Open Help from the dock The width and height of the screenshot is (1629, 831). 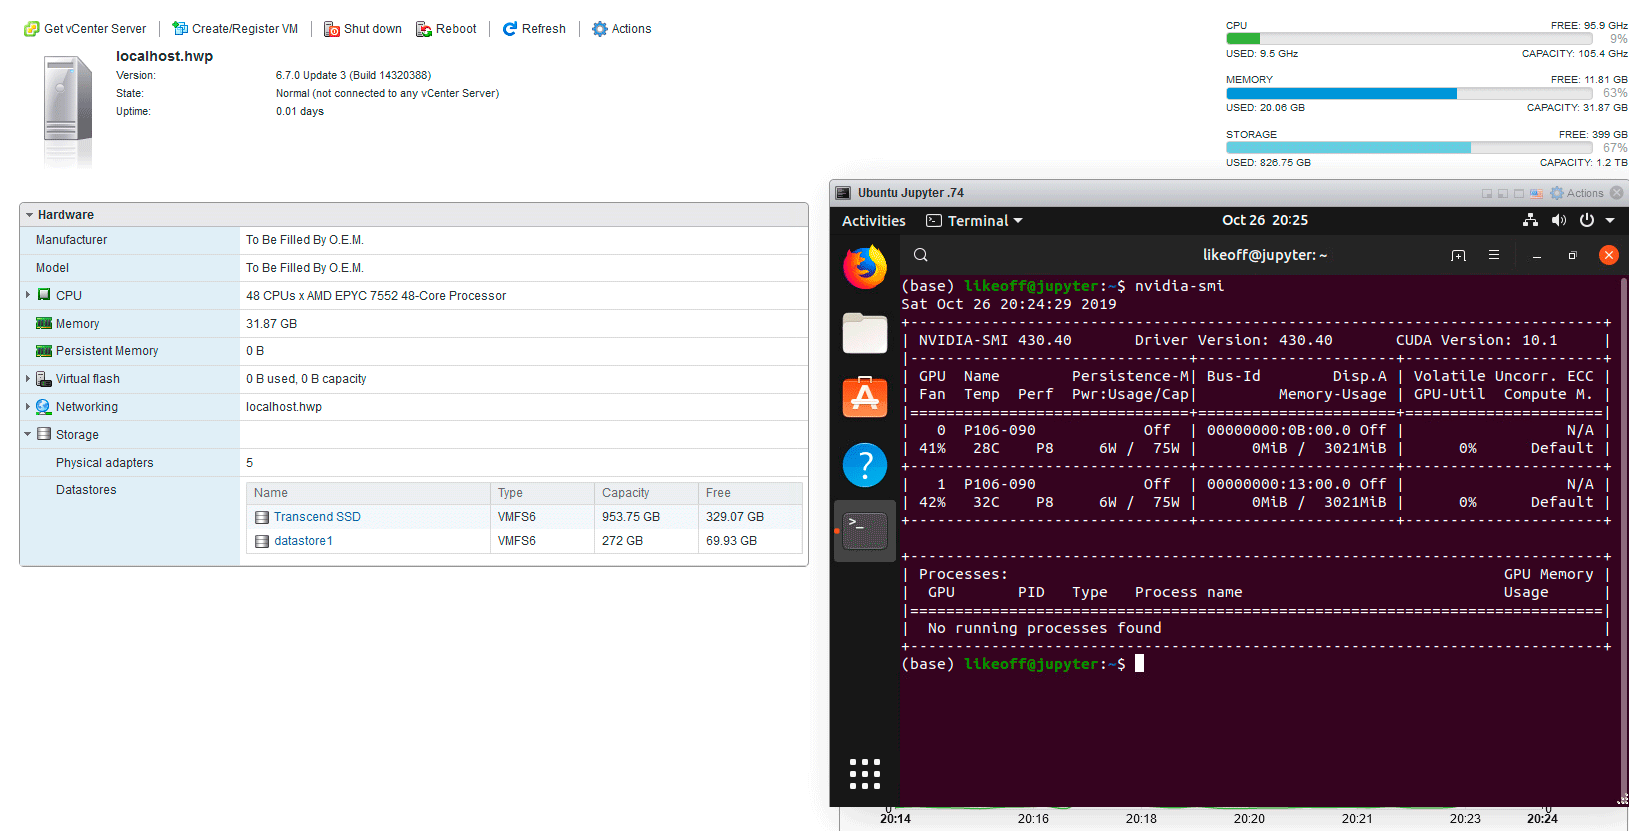coord(865,465)
